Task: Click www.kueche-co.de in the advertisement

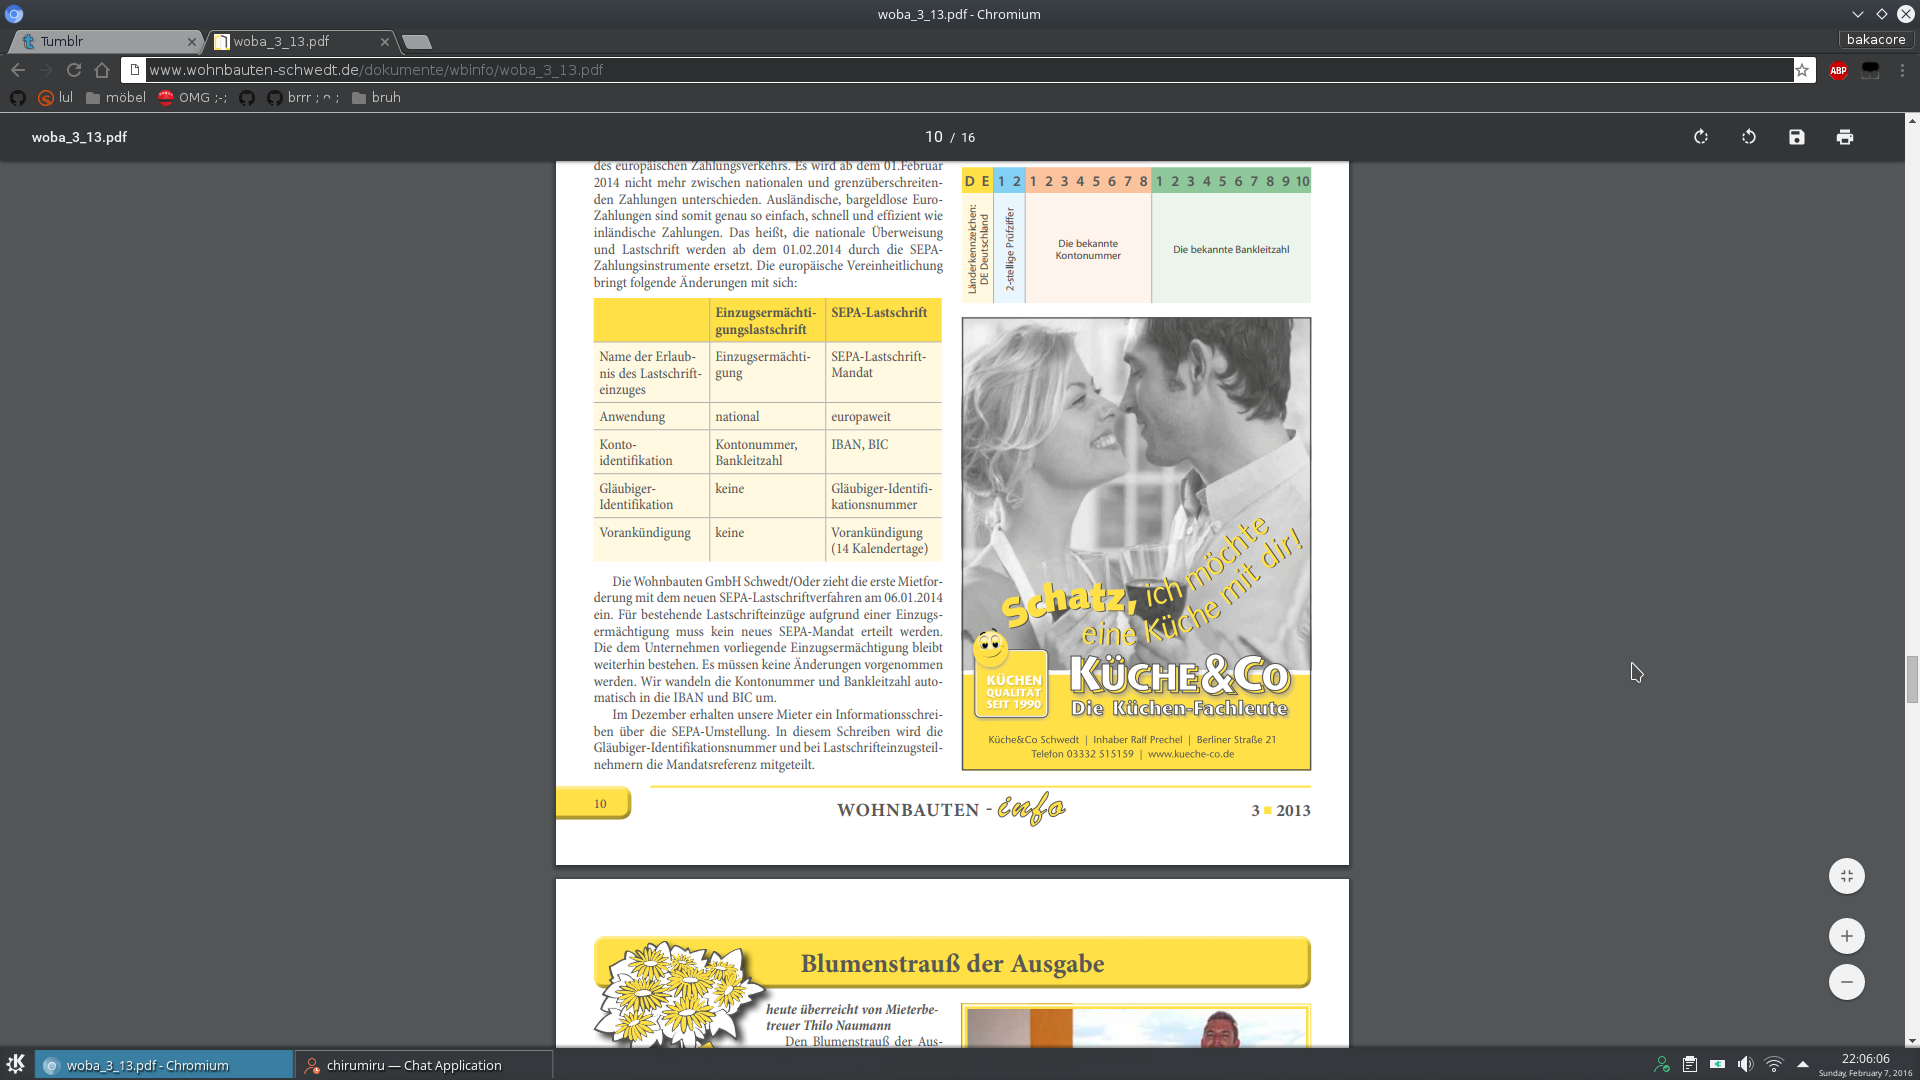Action: coord(1191,754)
